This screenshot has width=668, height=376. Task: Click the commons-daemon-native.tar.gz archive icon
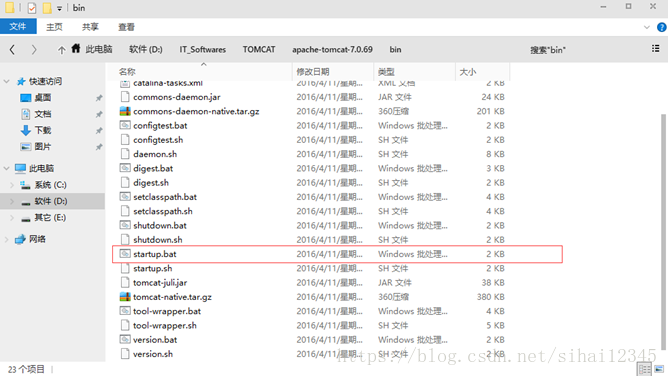coord(125,111)
